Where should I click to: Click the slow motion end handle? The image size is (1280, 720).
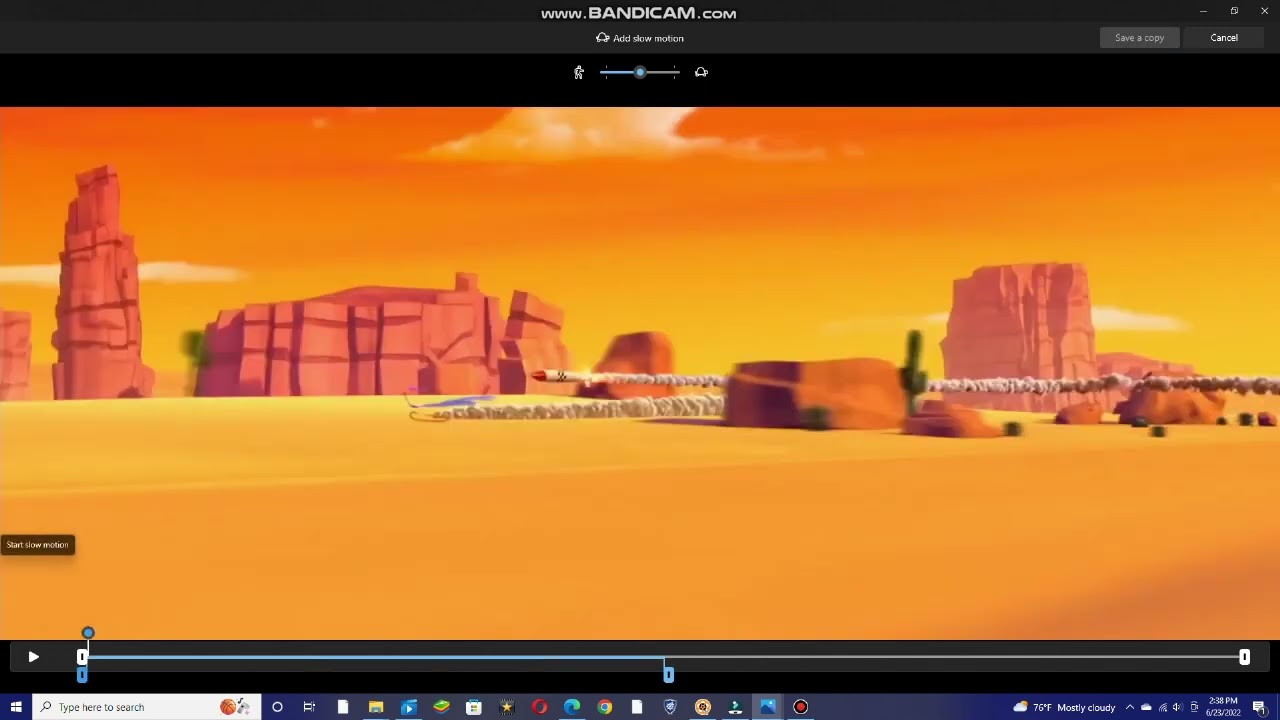click(x=668, y=675)
